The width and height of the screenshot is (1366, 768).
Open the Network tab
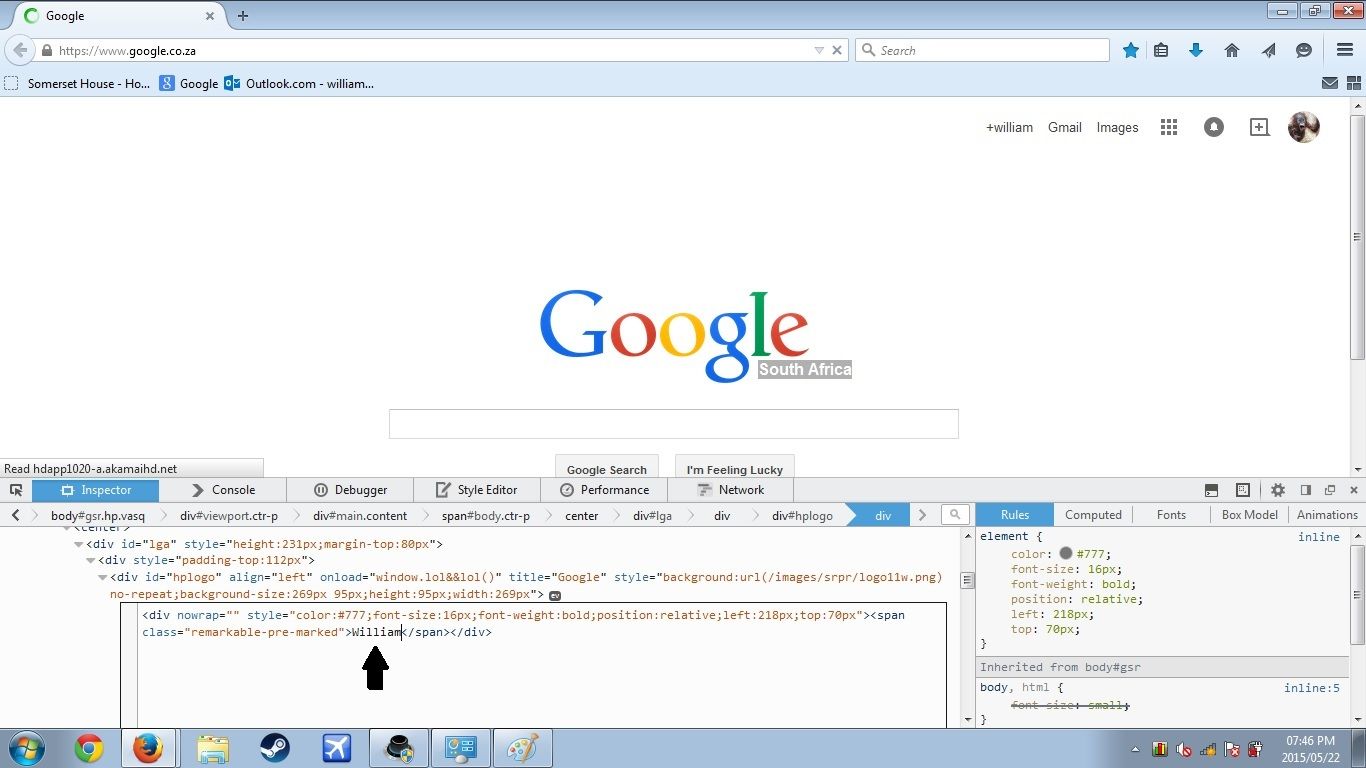pyautogui.click(x=731, y=490)
